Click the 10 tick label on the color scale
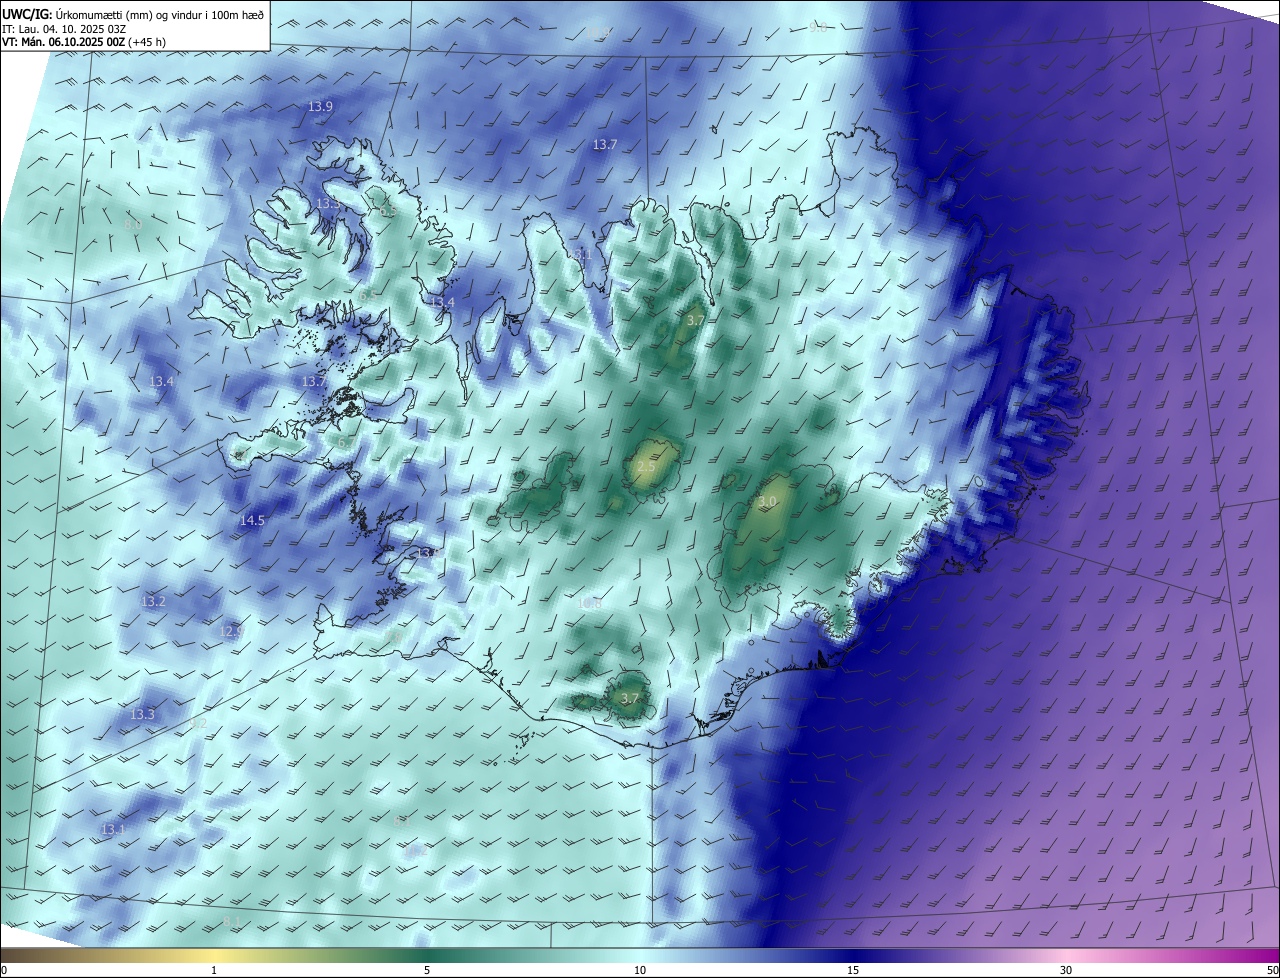 [640, 970]
